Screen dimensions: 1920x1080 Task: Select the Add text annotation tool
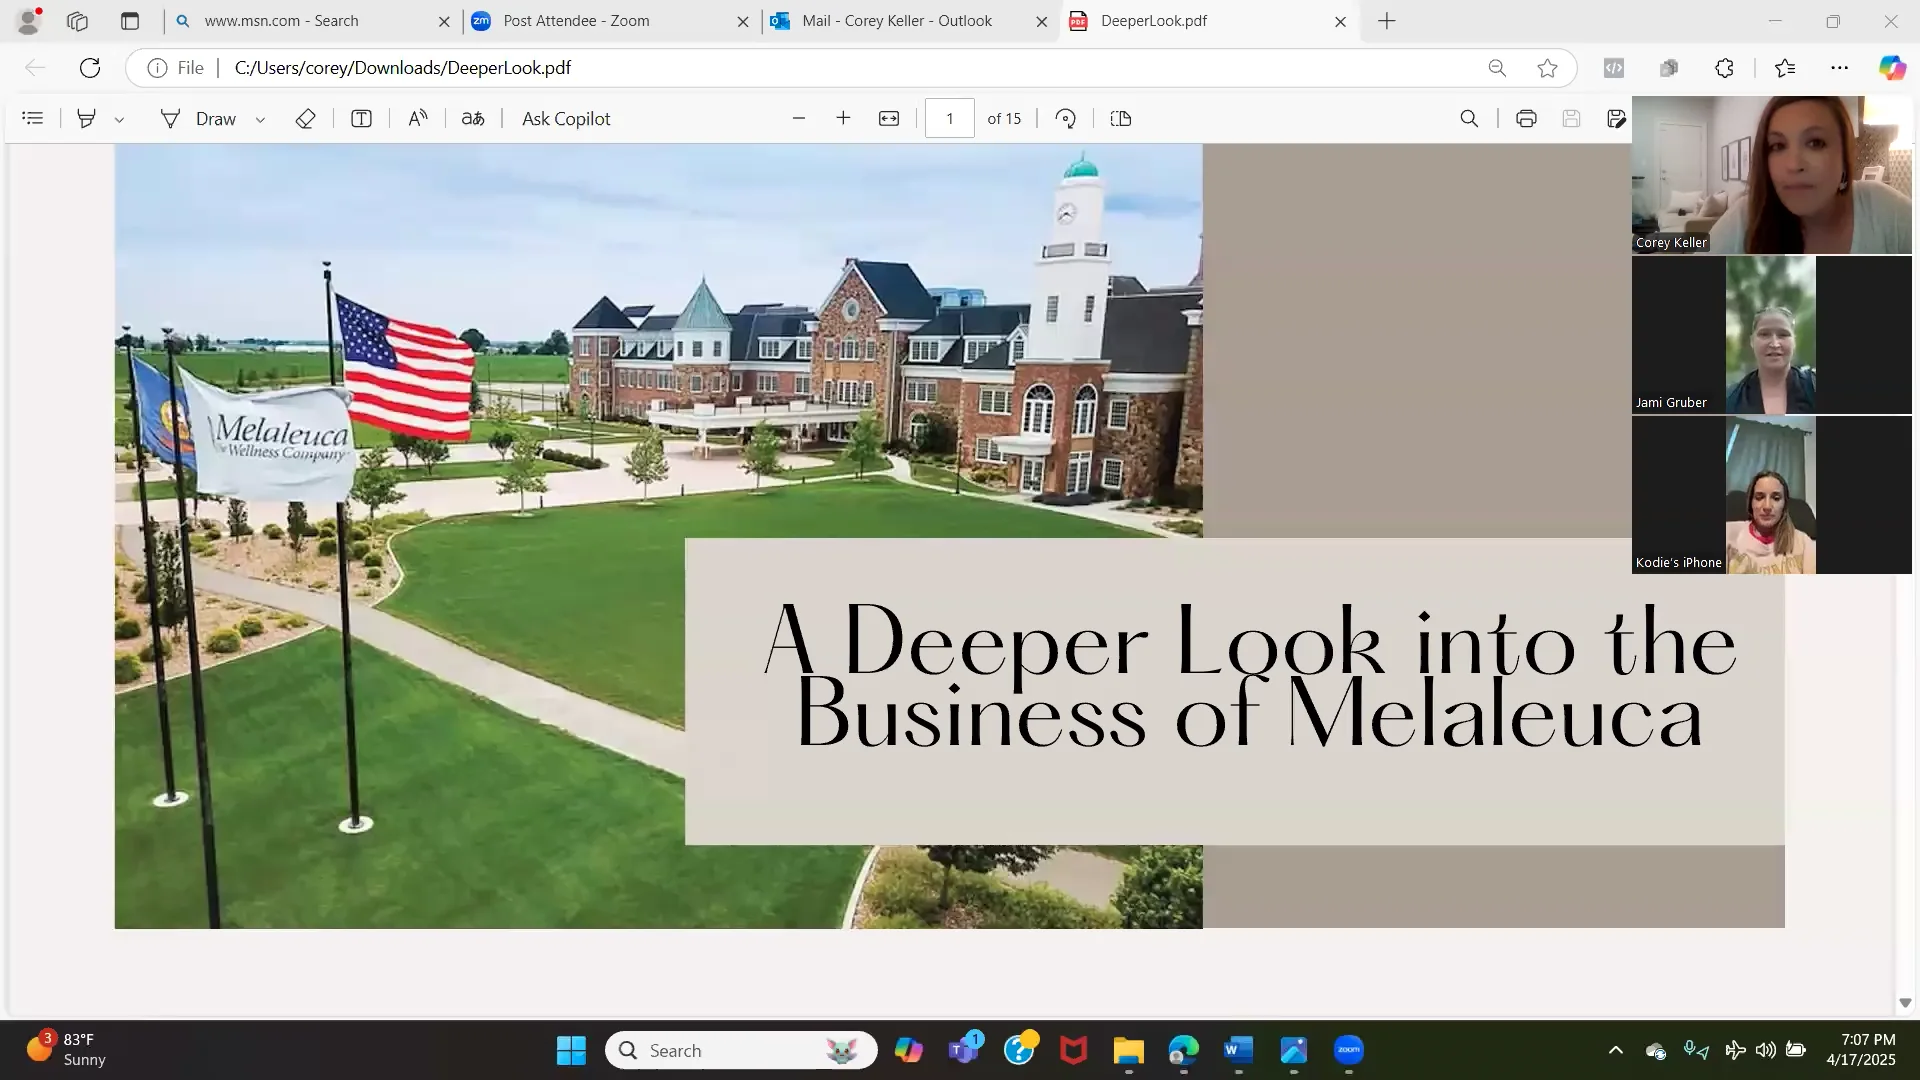click(x=360, y=118)
